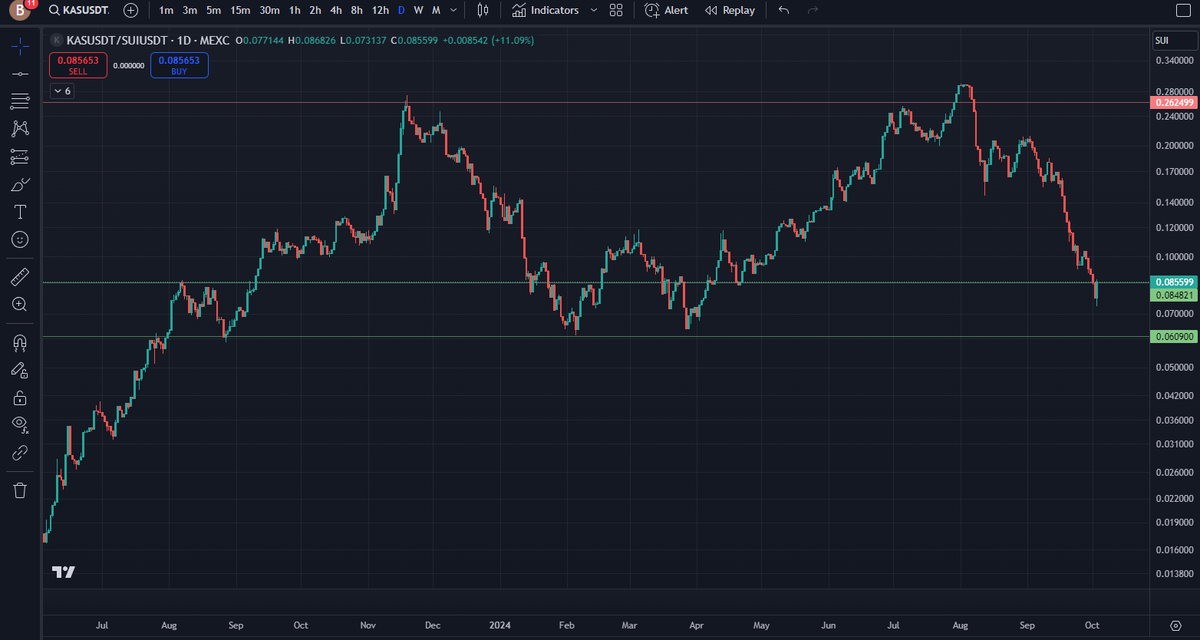1200x640 pixels.
Task: Expand the indicators favorites dropdown arrow
Action: coord(594,10)
